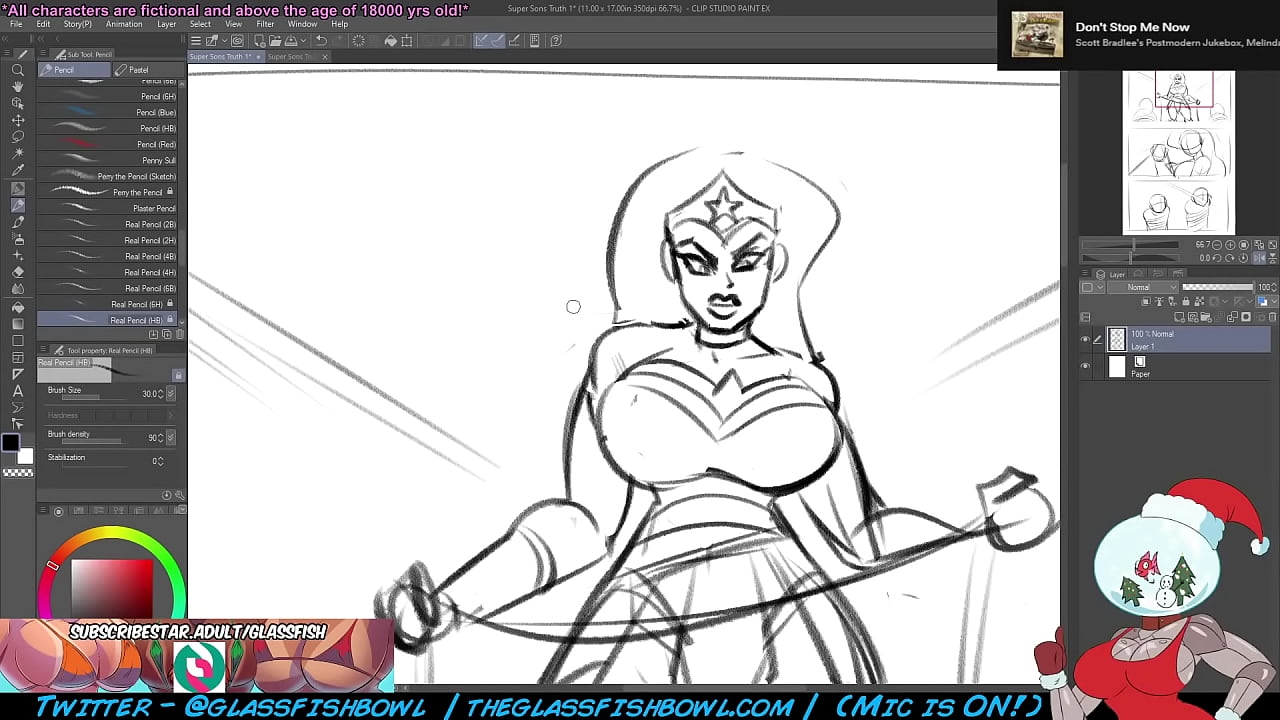
Task: Expand the Brush density options dropdown
Action: [171, 438]
